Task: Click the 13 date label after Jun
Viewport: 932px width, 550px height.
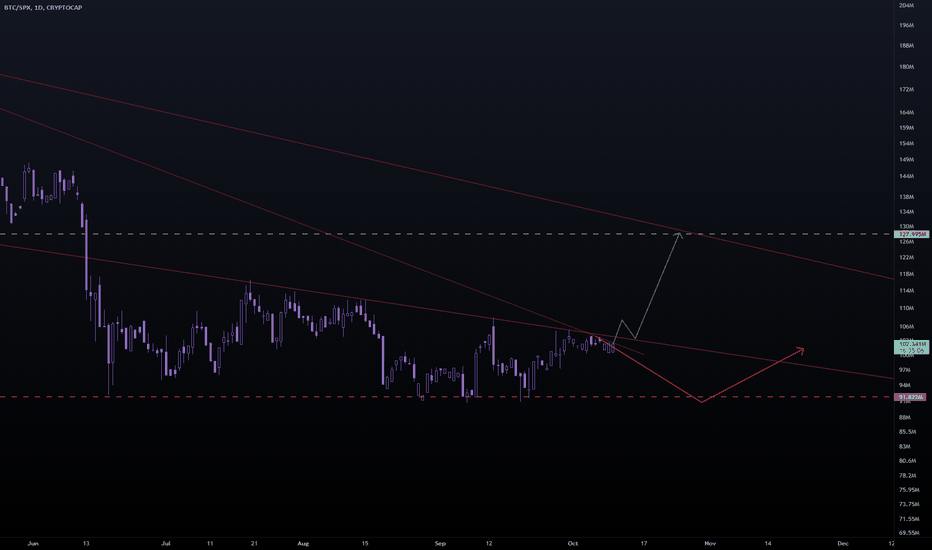Action: (x=86, y=543)
